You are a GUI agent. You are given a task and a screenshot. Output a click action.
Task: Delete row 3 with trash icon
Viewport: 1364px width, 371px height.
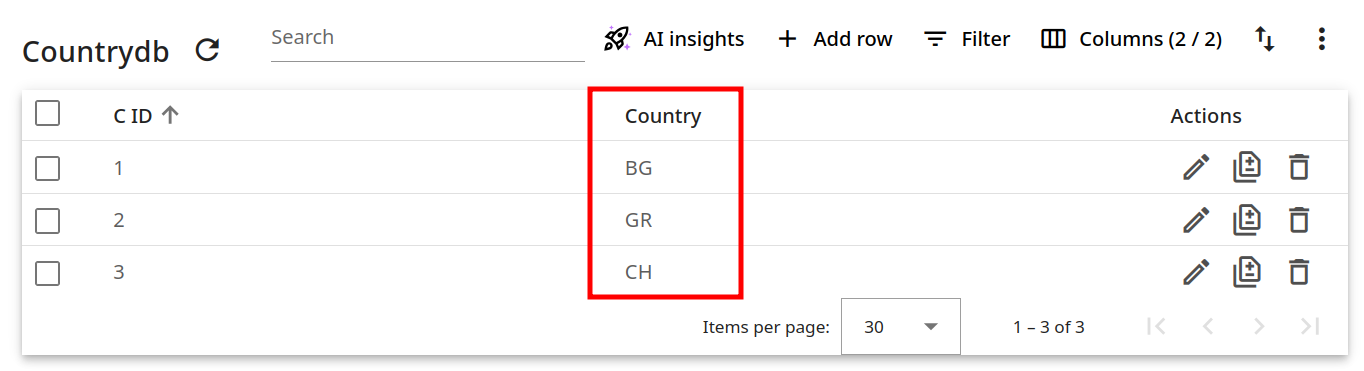pos(1298,271)
